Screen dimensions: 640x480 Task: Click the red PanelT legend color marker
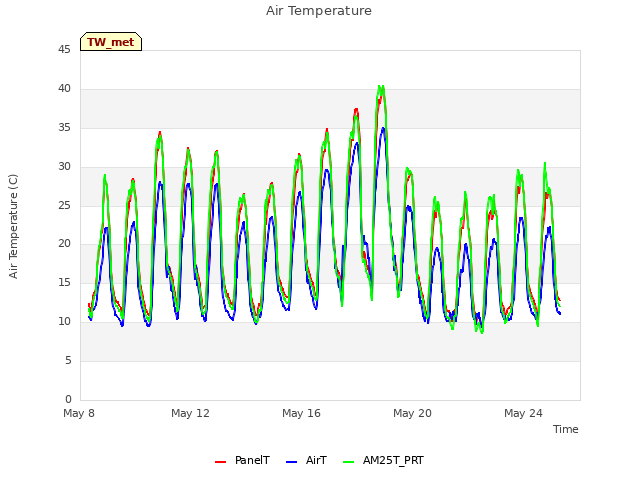[x=220, y=462]
